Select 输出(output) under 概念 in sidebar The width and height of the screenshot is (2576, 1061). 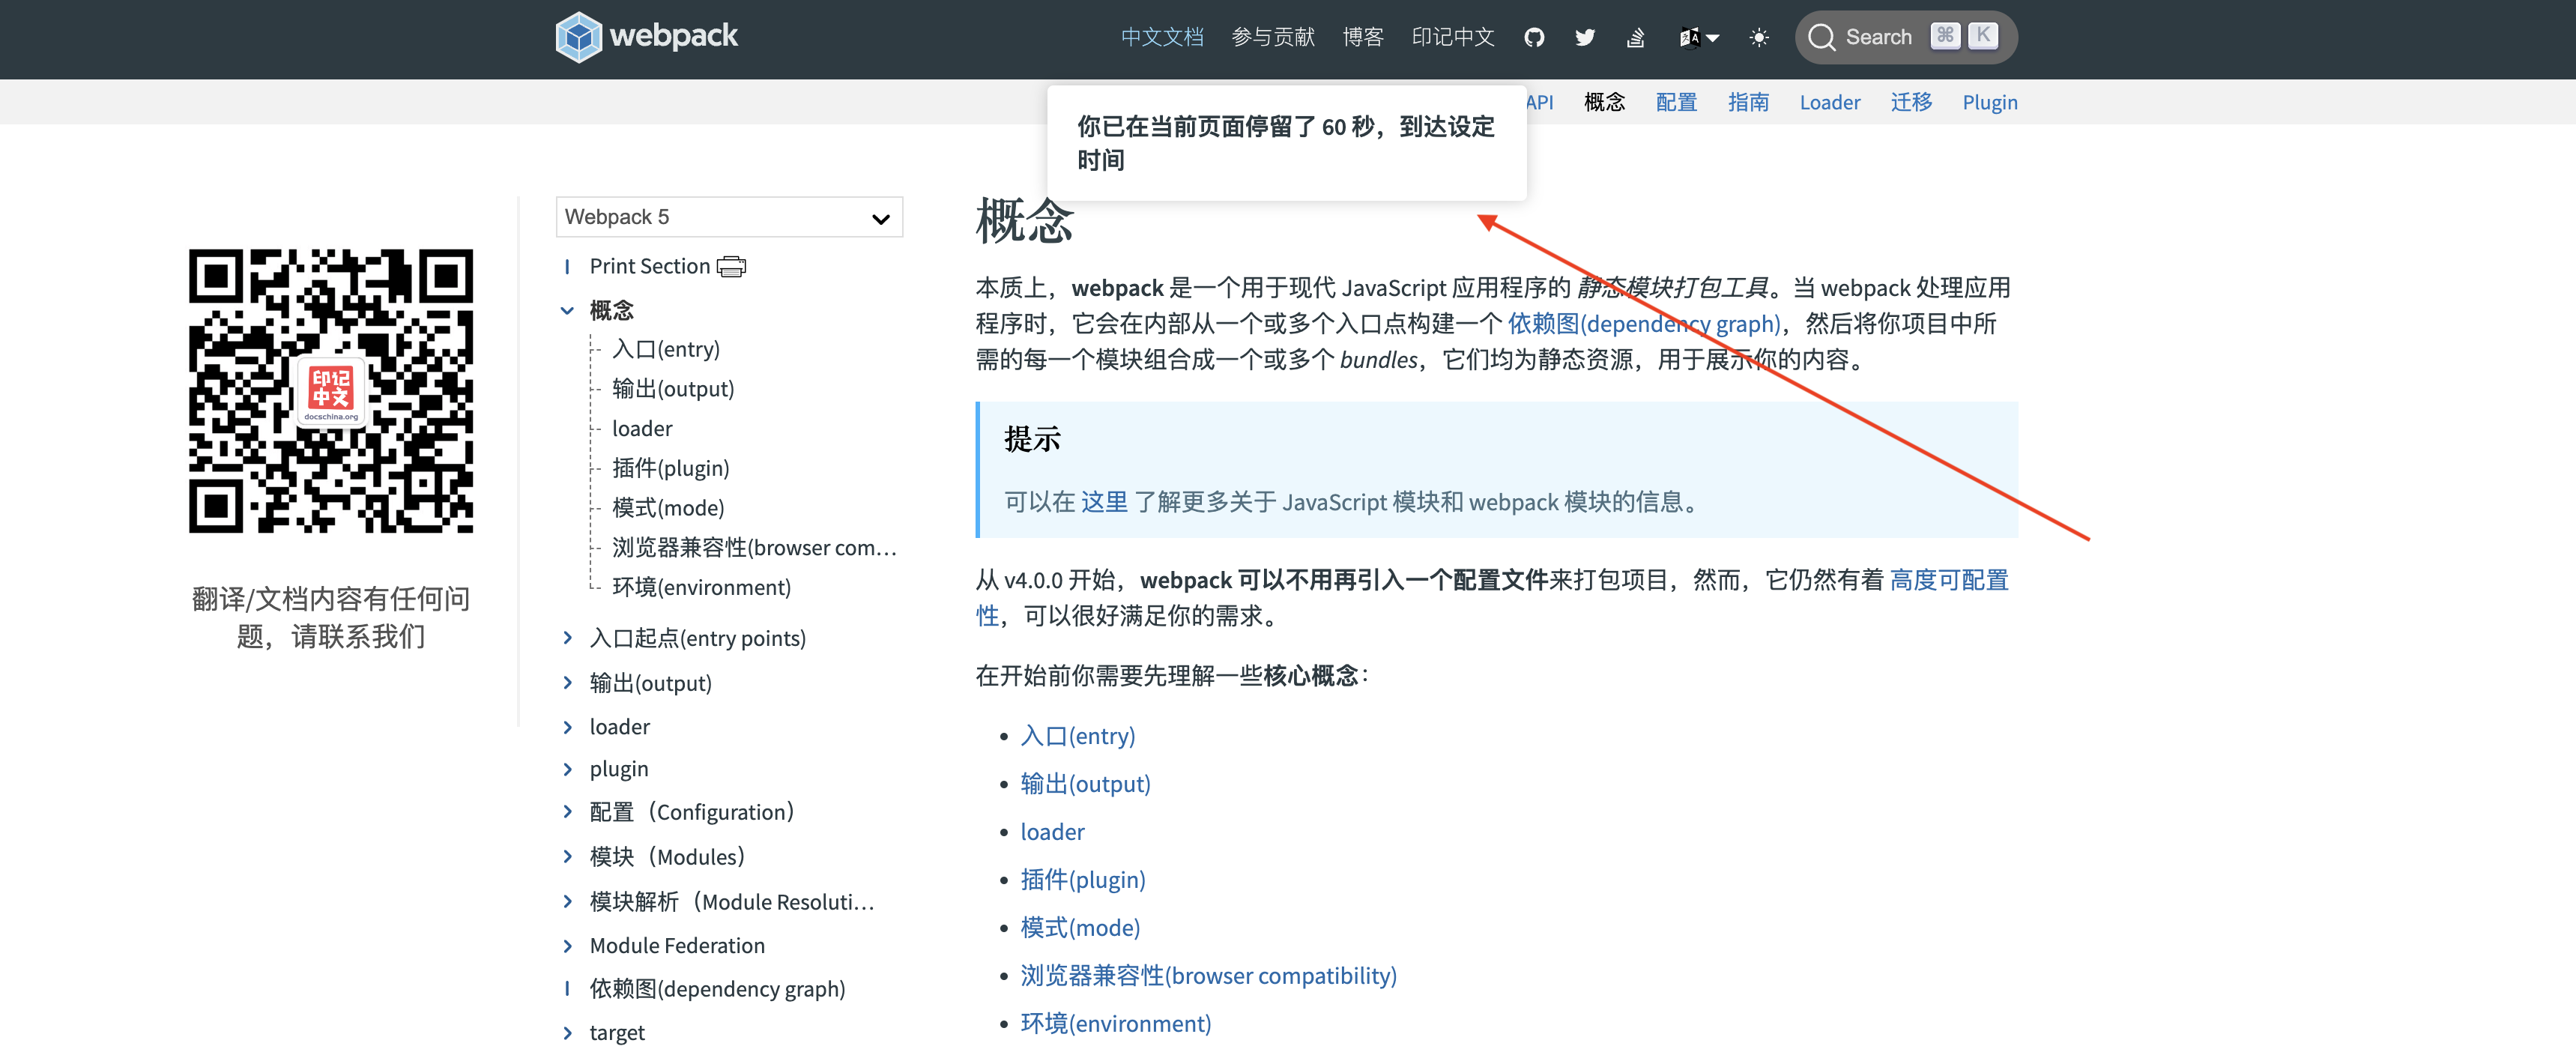(673, 389)
